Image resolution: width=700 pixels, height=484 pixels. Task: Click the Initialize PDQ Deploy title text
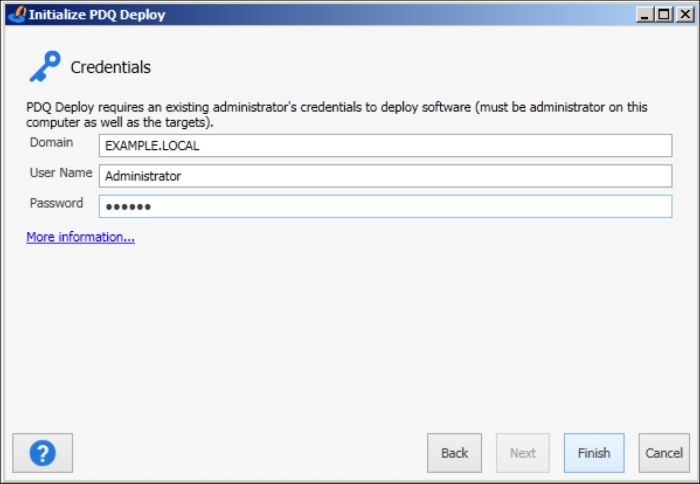tap(97, 15)
